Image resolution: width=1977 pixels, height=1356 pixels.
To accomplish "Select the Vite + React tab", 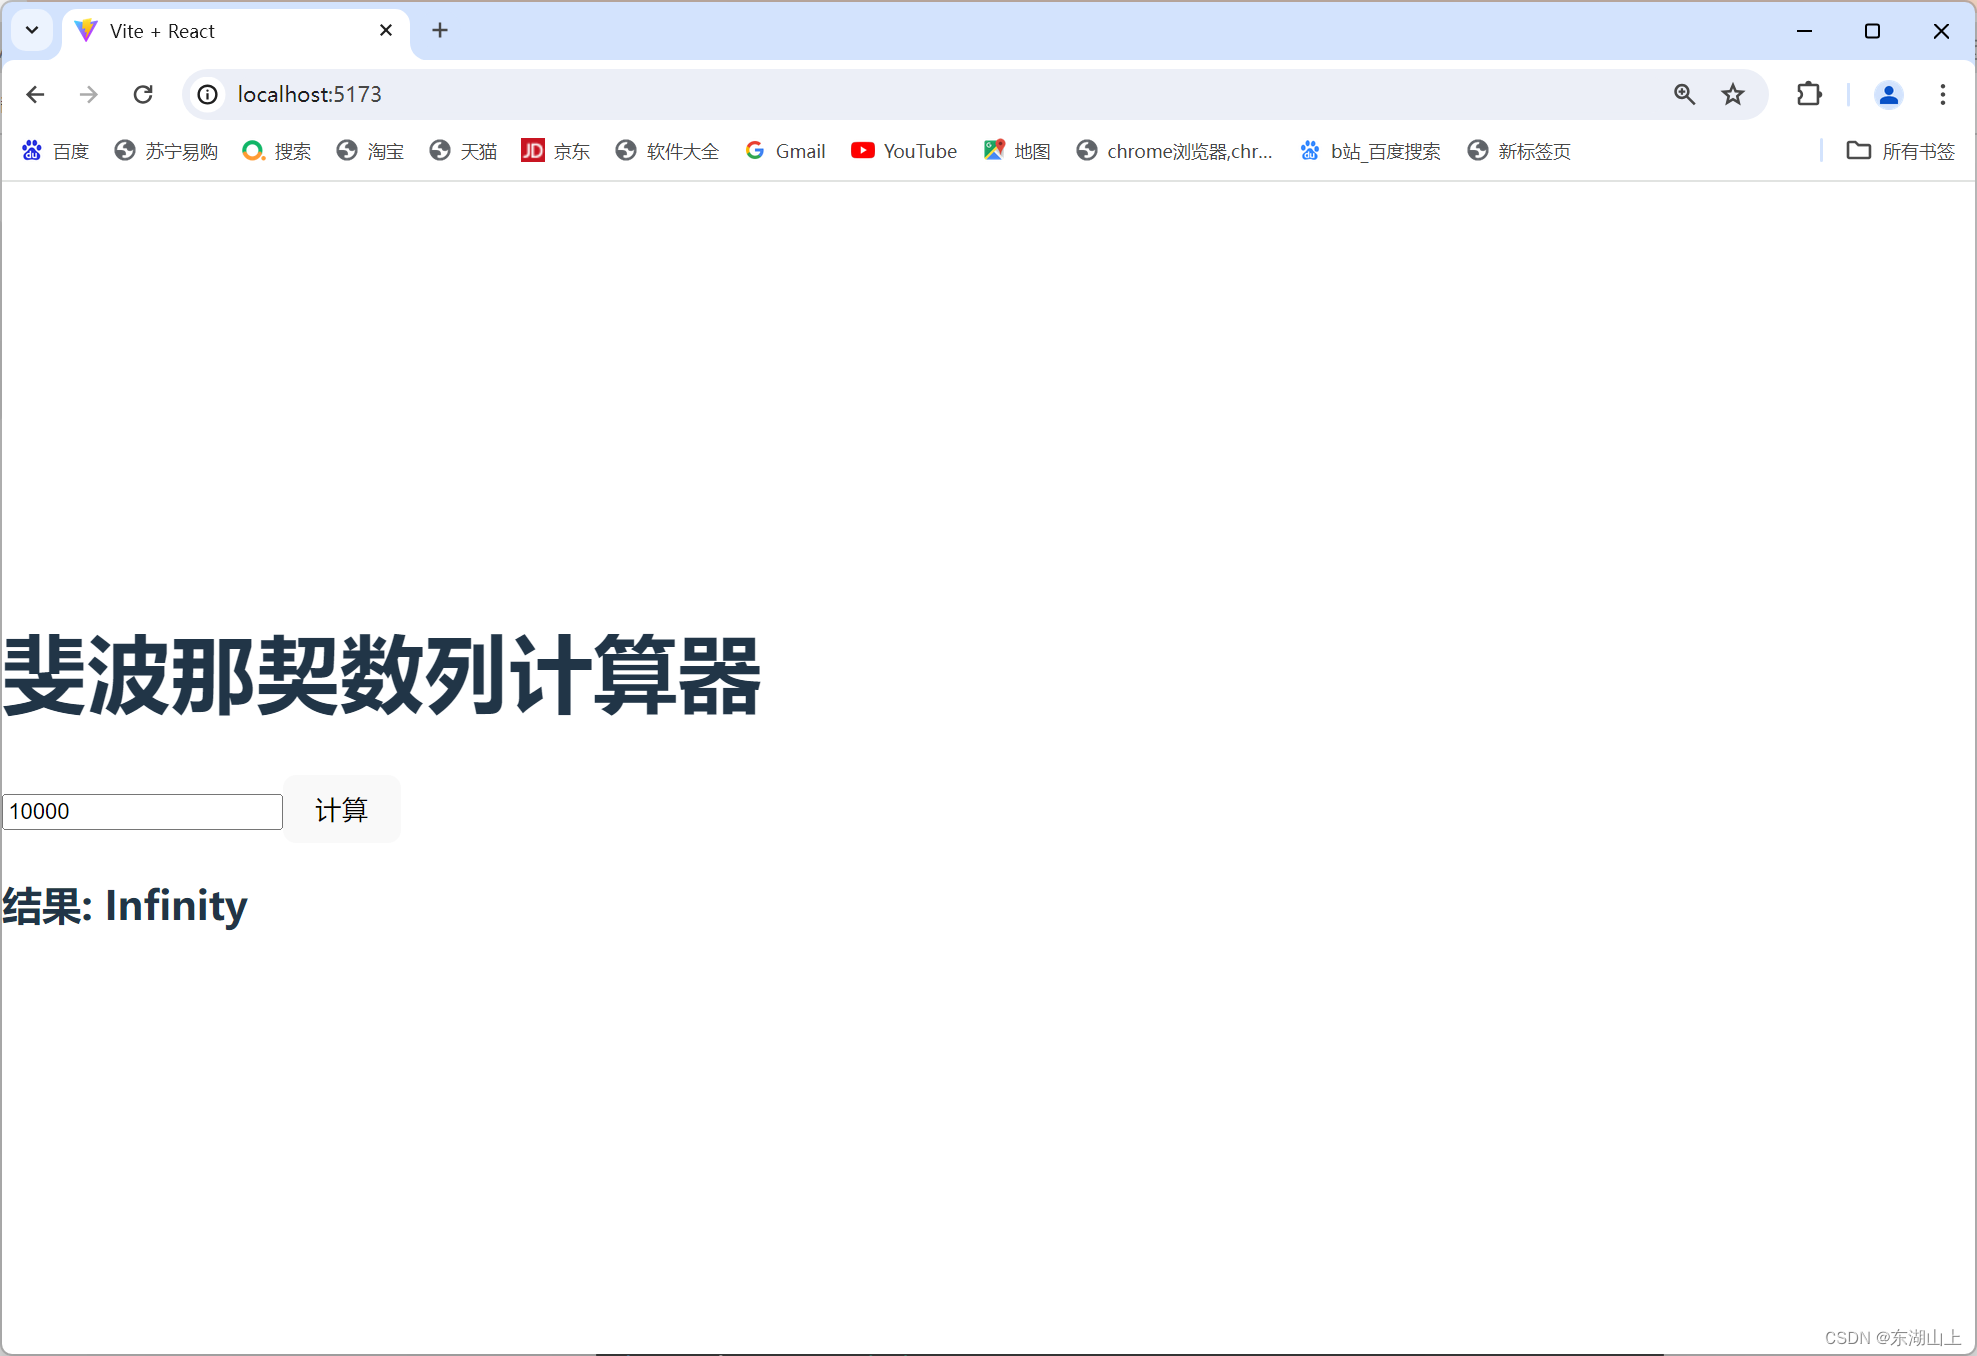I will 220,31.
